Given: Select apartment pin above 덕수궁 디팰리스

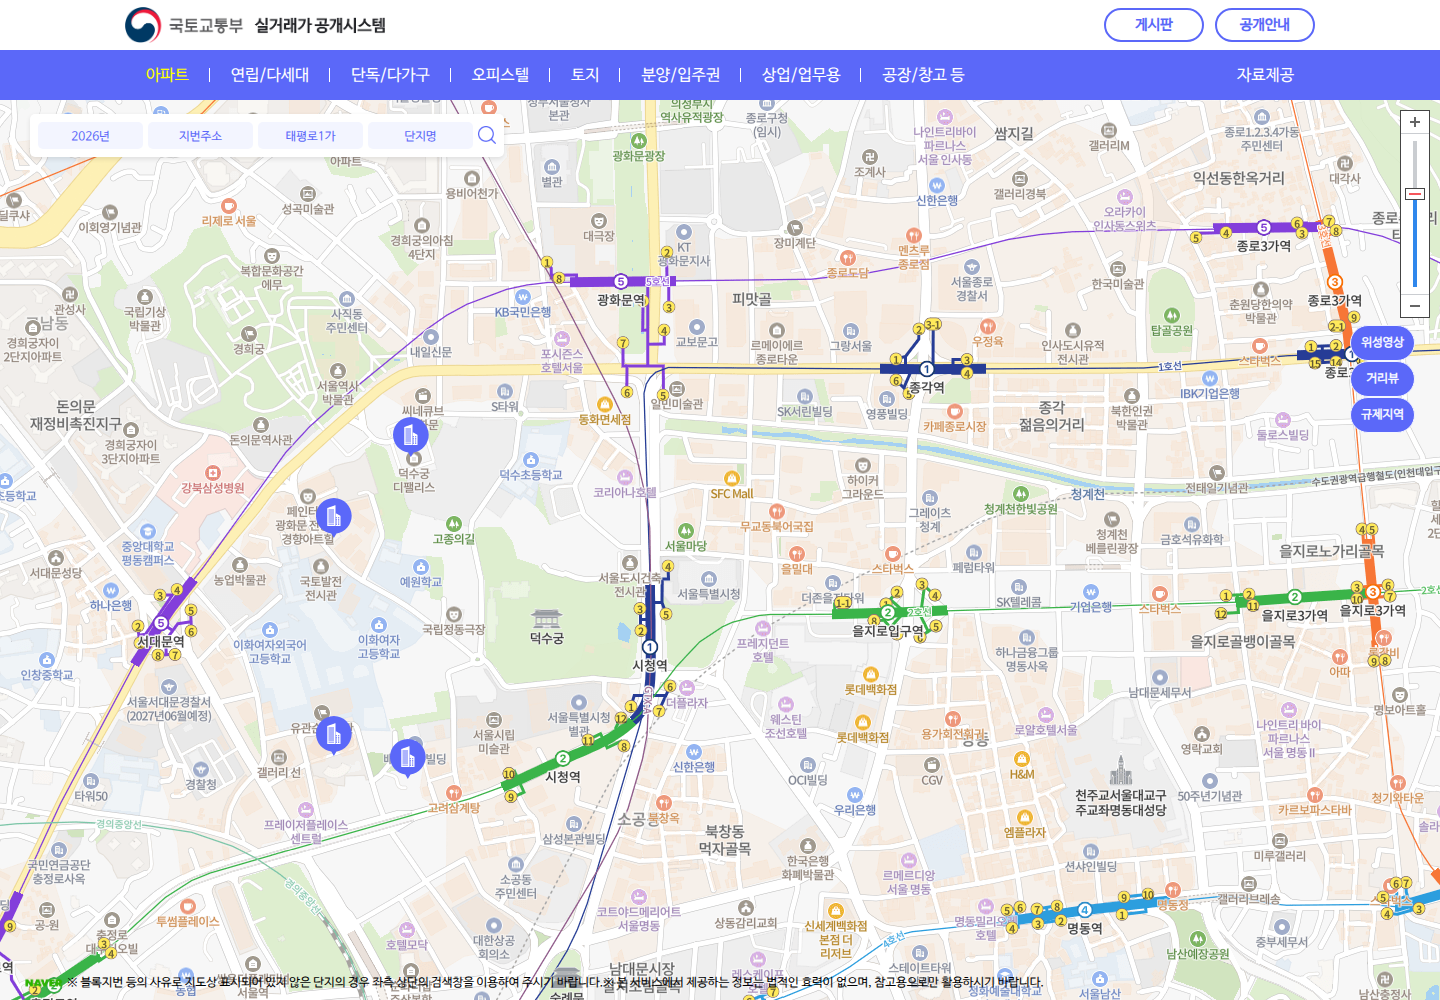Looking at the screenshot, I should point(410,436).
